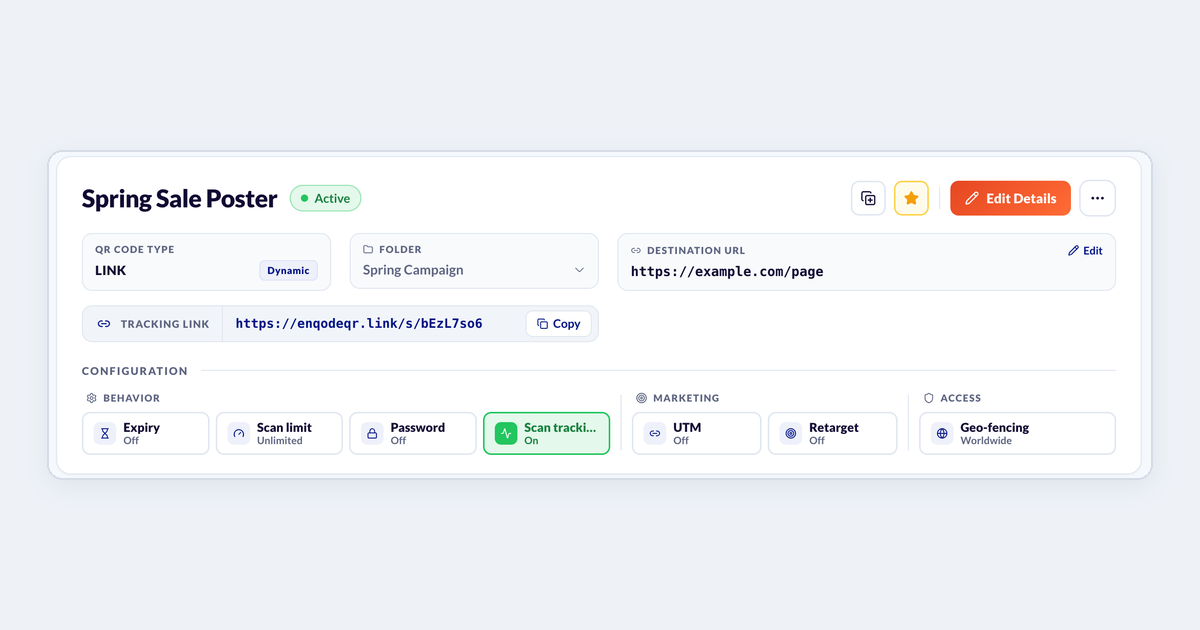Click the target Retarget icon
Screen dimensions: 1200x630
pyautogui.click(x=791, y=434)
